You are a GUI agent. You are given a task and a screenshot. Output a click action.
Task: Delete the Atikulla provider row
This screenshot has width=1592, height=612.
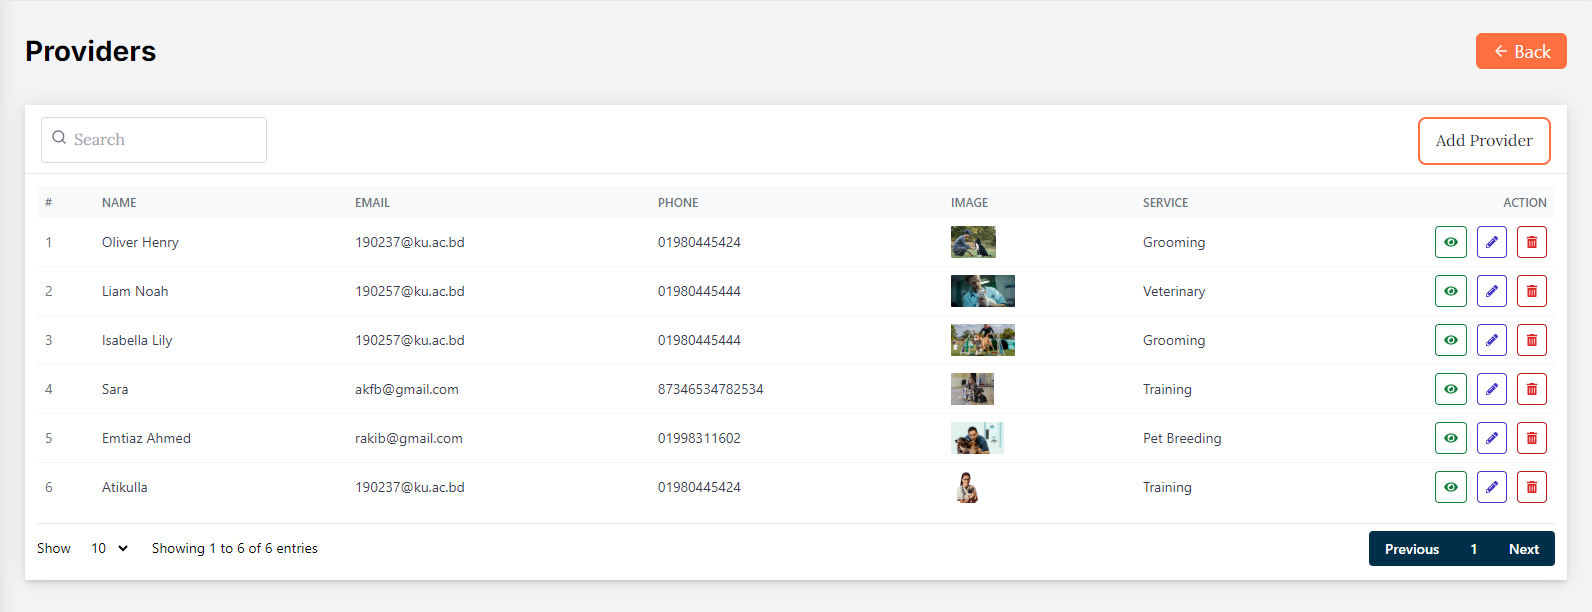pyautogui.click(x=1531, y=487)
